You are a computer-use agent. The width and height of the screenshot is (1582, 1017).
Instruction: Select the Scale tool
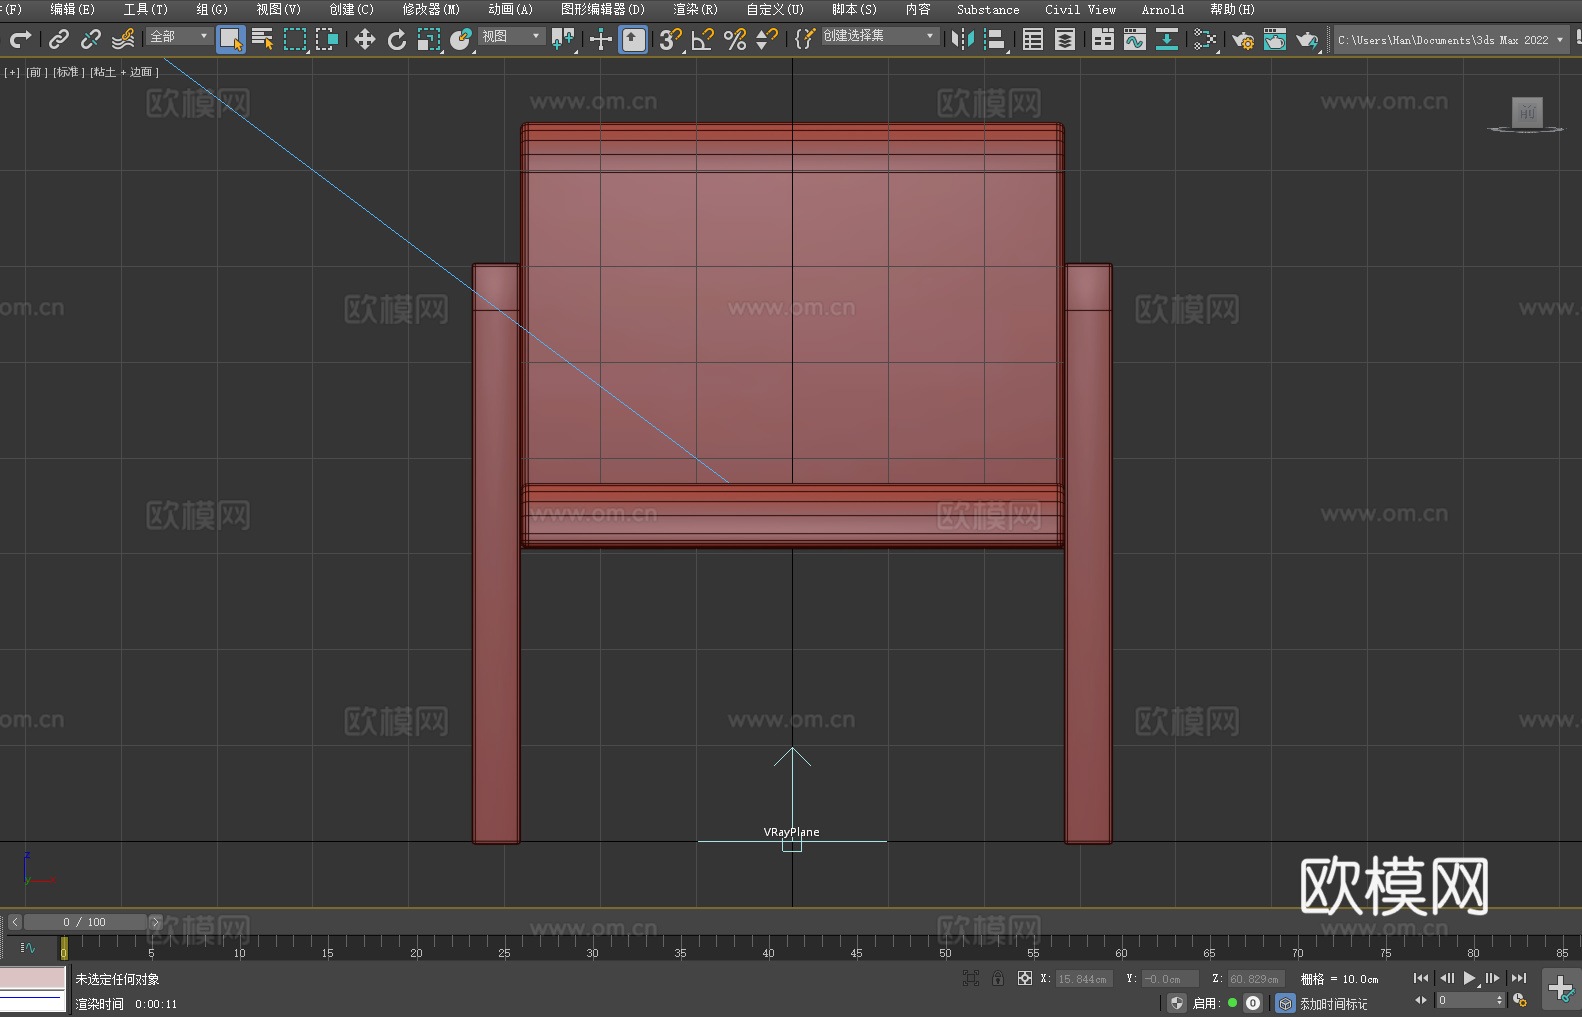coord(429,39)
